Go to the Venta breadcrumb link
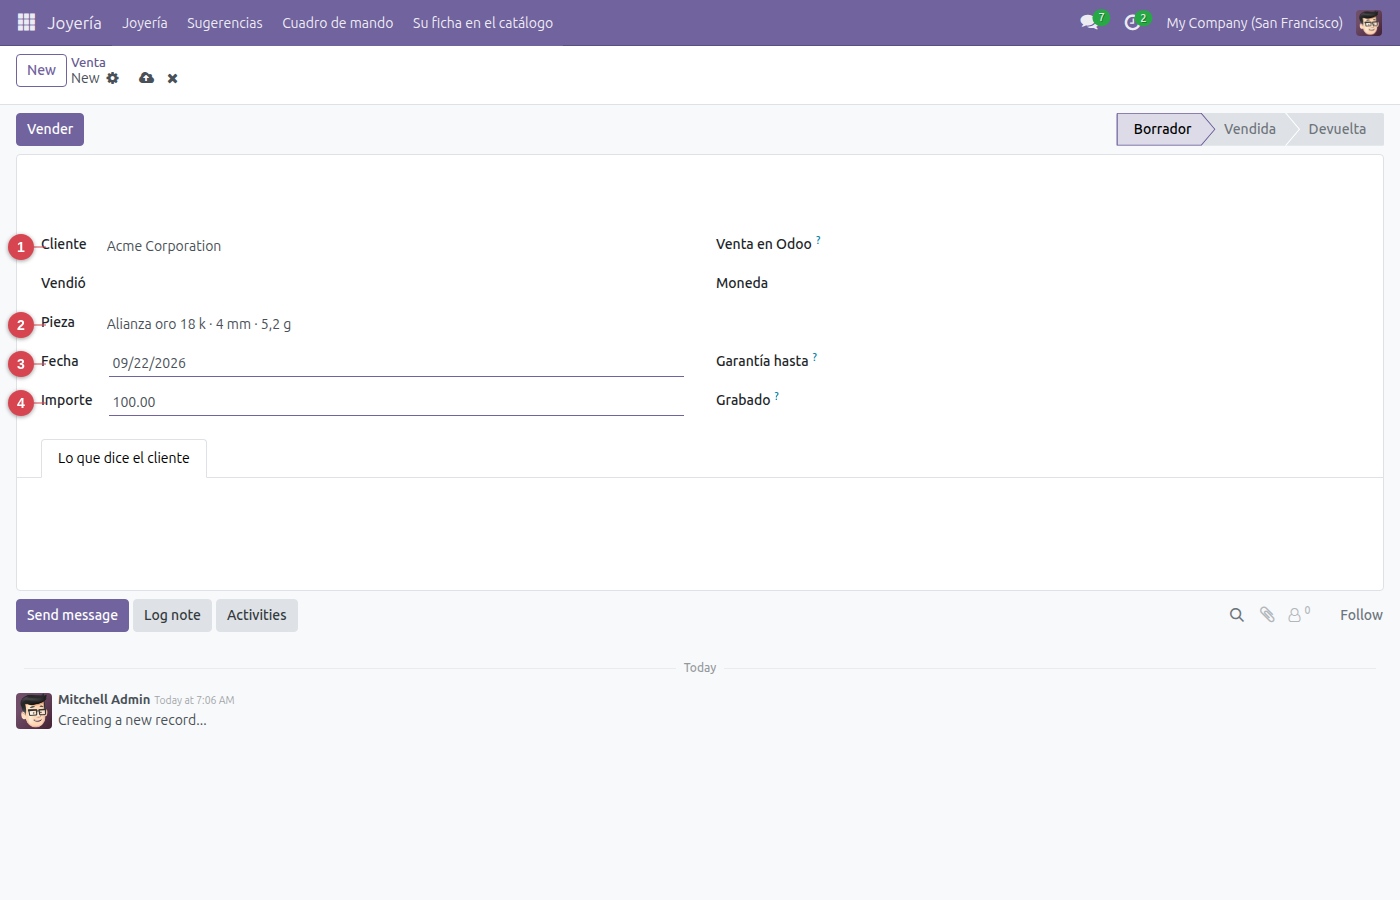The image size is (1400, 900). click(x=88, y=62)
